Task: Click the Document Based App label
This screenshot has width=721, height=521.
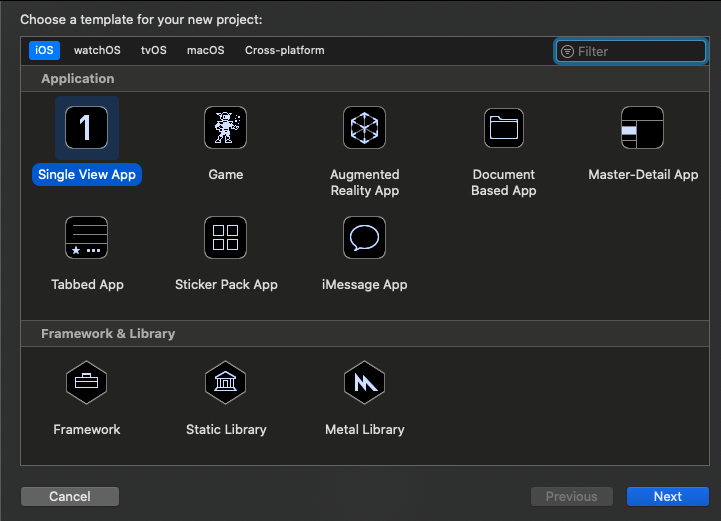Action: click(504, 183)
